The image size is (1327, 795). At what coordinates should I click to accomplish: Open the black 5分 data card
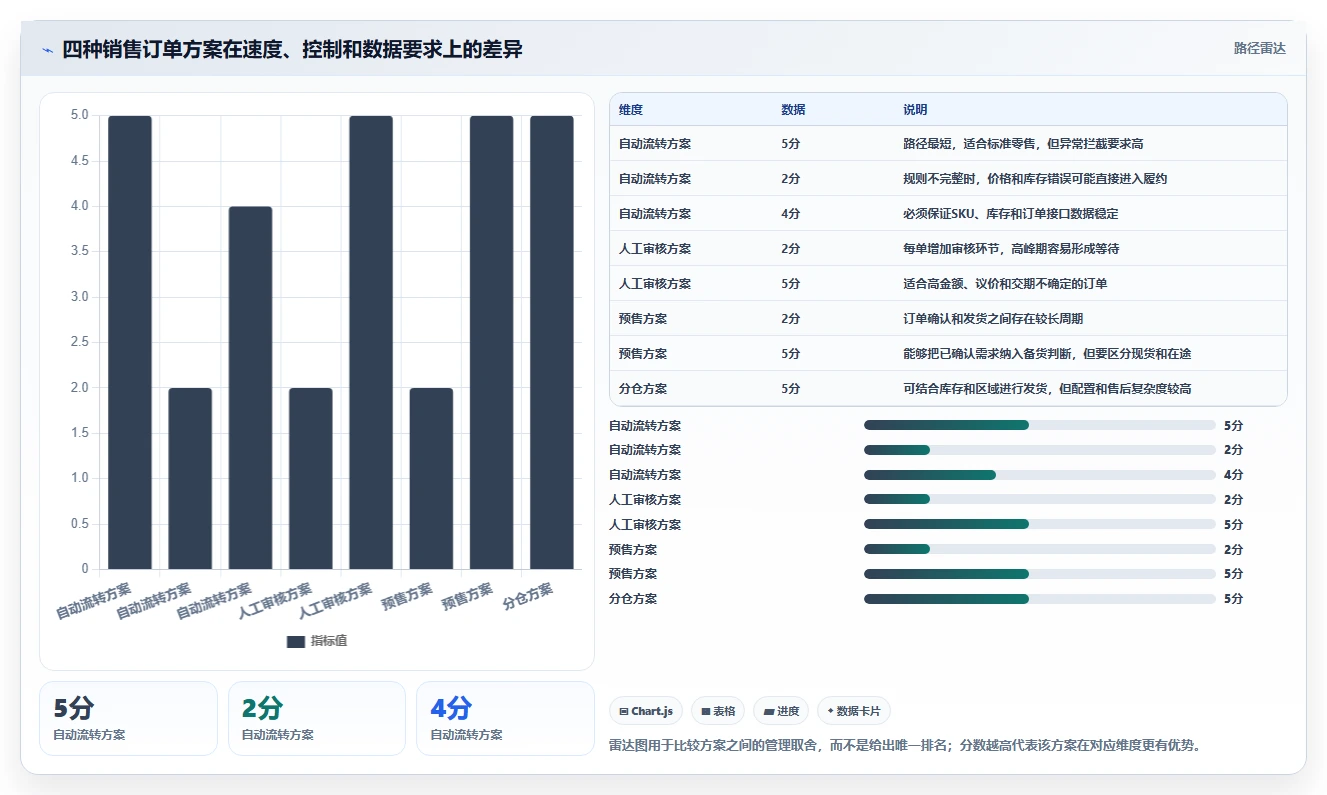[x=128, y=718]
